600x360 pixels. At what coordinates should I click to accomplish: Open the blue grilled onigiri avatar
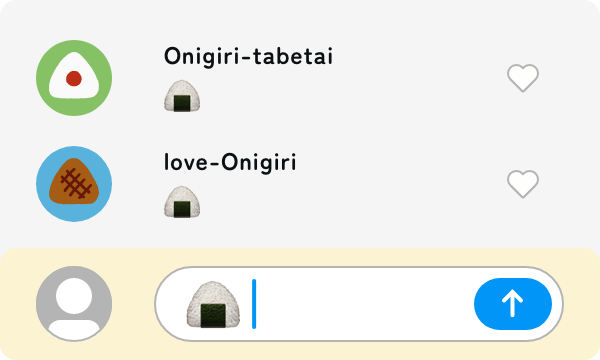click(74, 184)
